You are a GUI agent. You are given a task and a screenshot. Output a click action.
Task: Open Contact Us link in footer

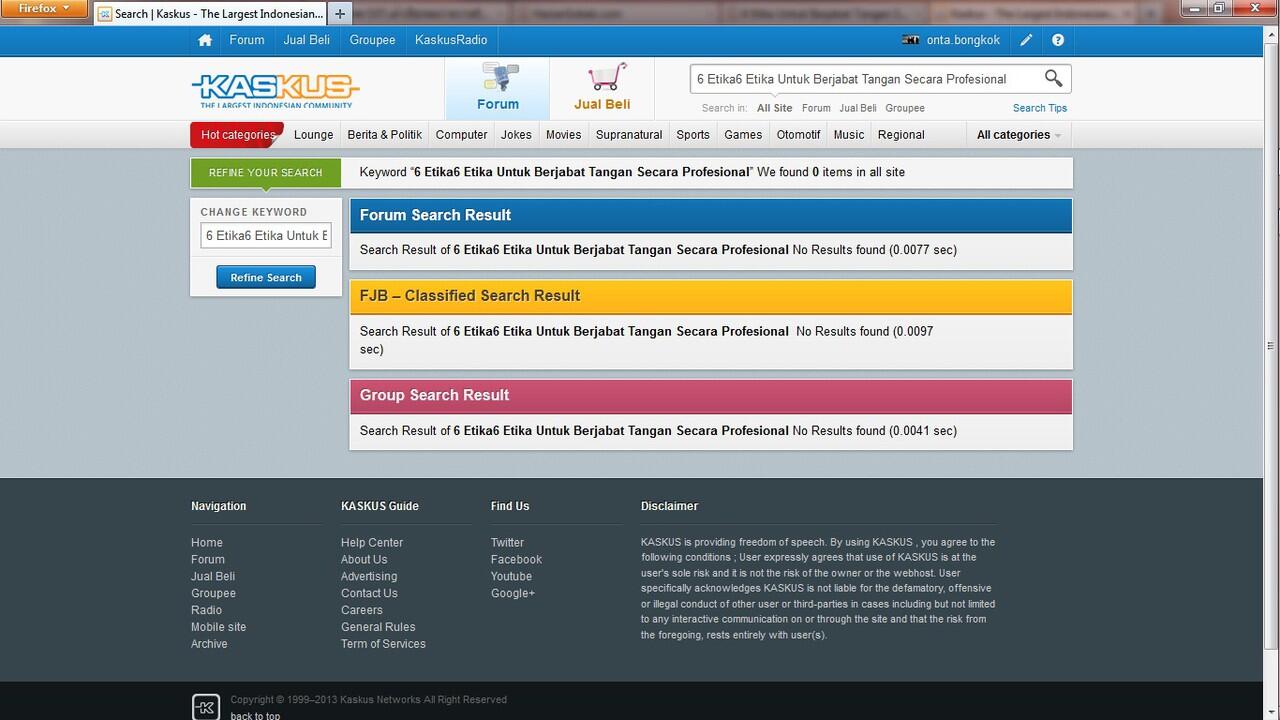tap(369, 594)
